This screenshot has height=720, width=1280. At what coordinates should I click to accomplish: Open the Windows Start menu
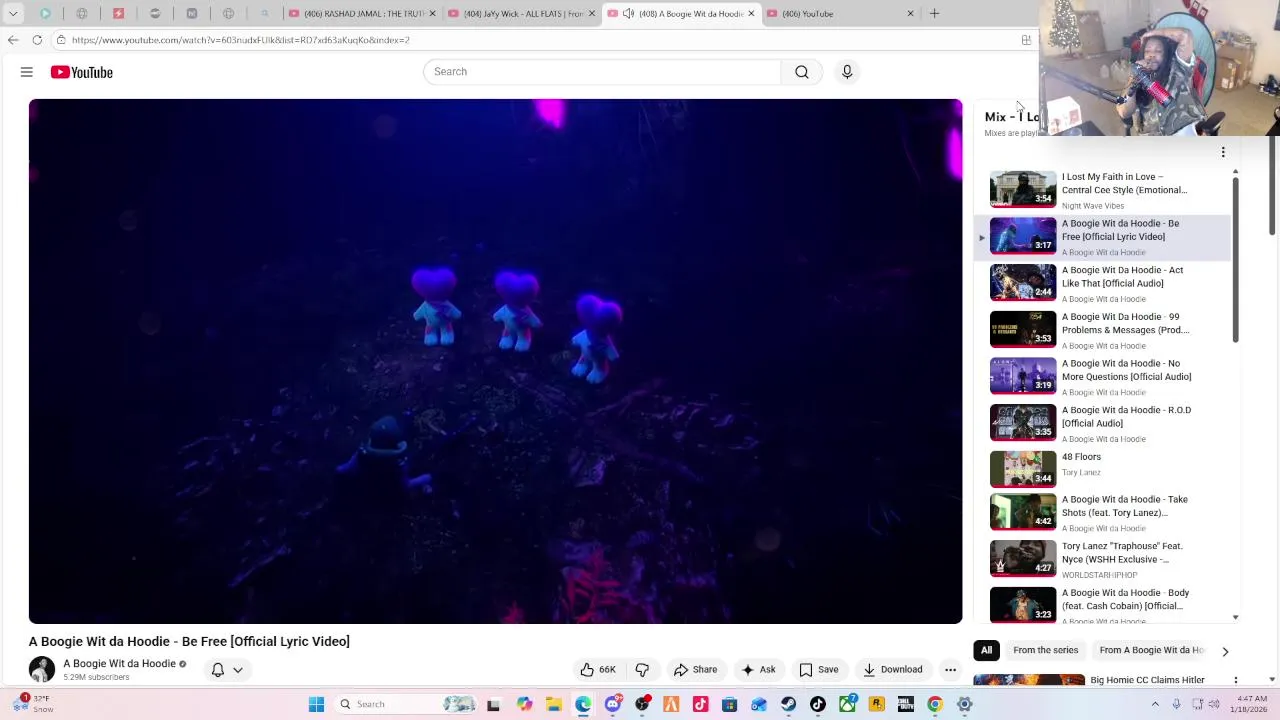[316, 704]
